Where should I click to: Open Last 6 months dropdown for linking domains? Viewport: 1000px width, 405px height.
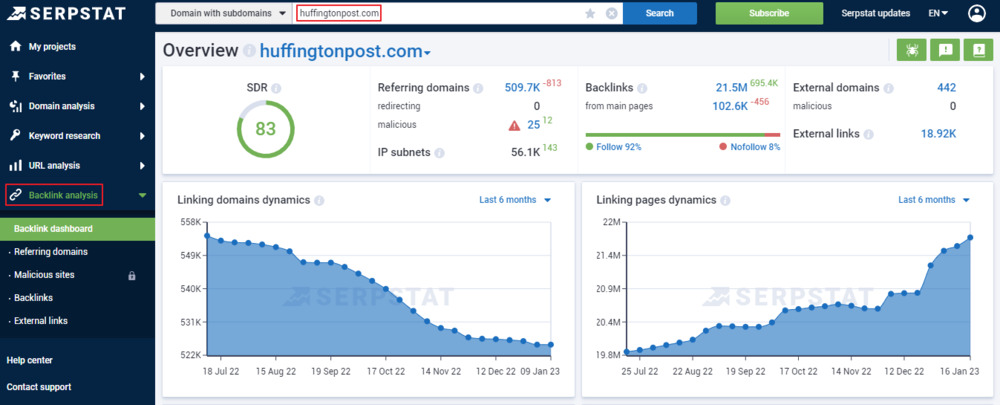tap(515, 200)
